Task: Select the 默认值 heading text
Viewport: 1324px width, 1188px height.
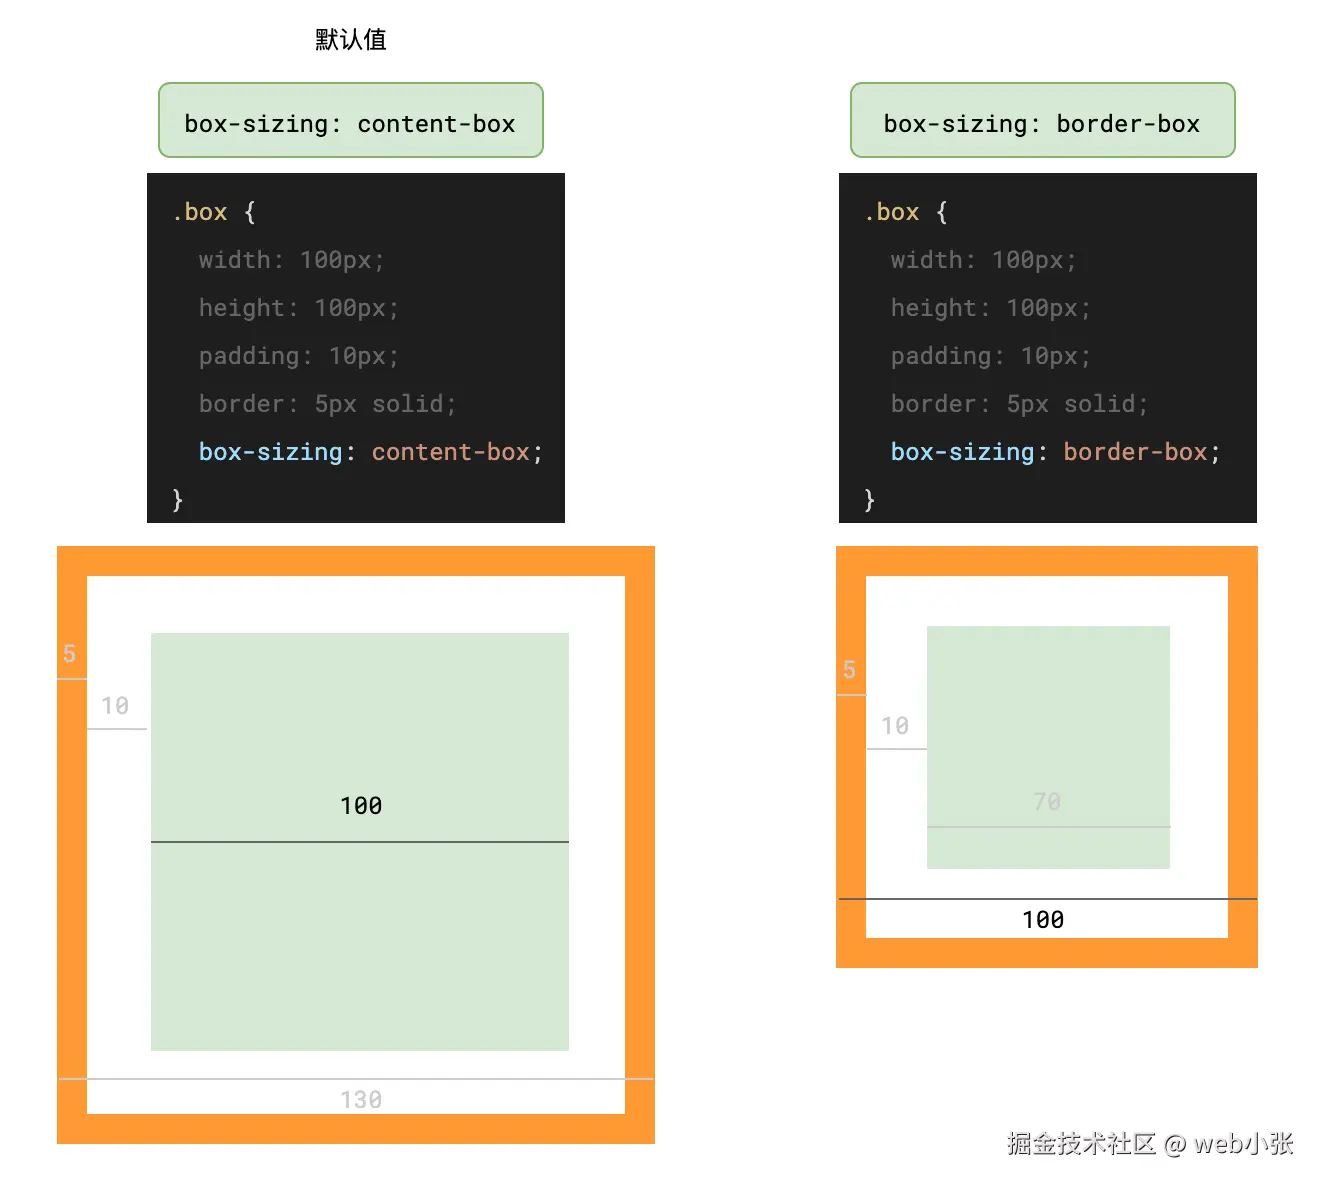Action: tap(351, 39)
